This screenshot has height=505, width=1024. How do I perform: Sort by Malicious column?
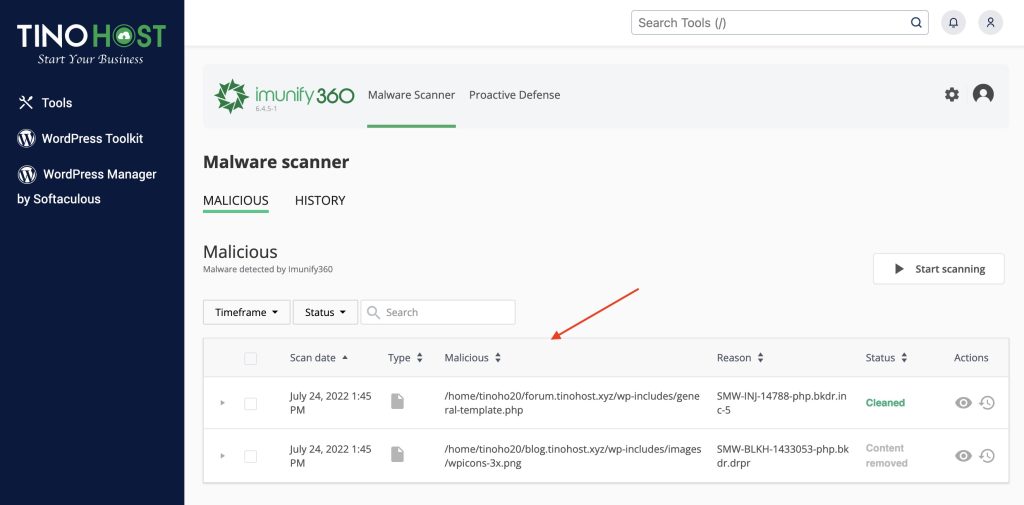point(472,358)
